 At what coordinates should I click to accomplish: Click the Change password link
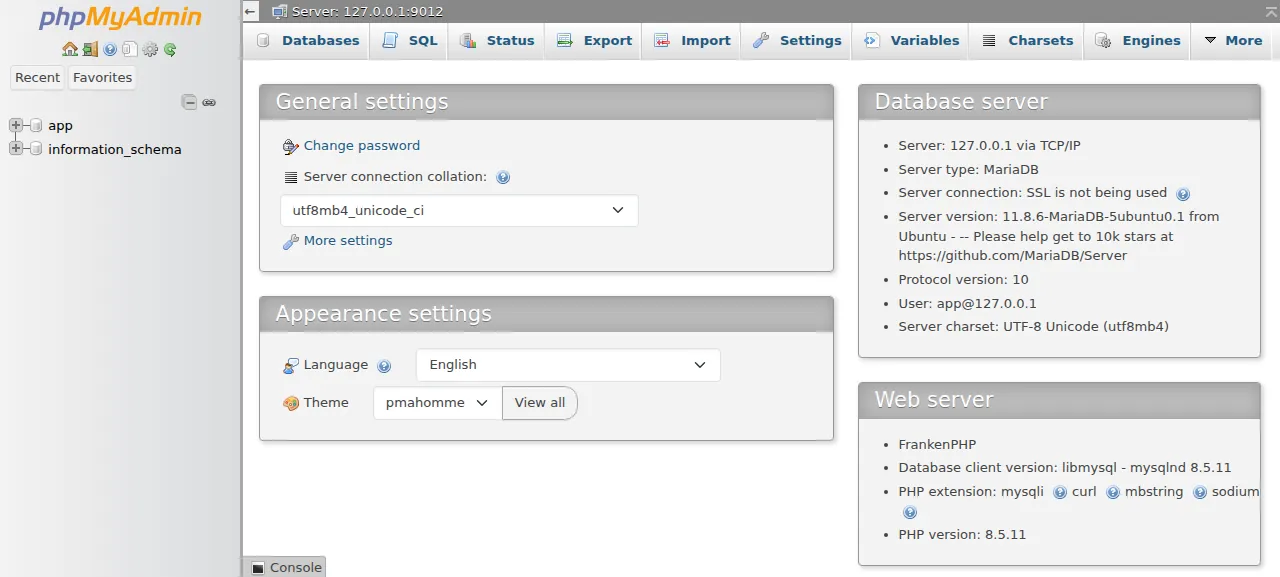click(362, 145)
